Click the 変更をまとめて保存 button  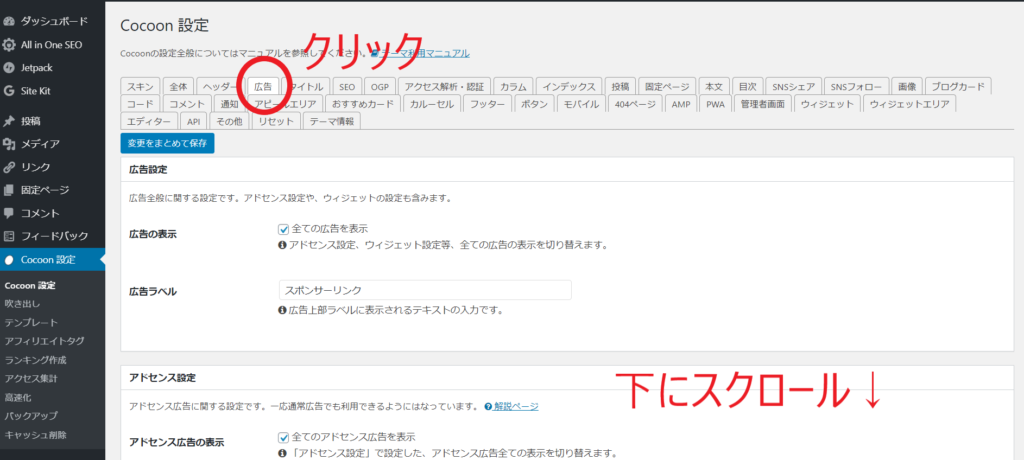(167, 143)
